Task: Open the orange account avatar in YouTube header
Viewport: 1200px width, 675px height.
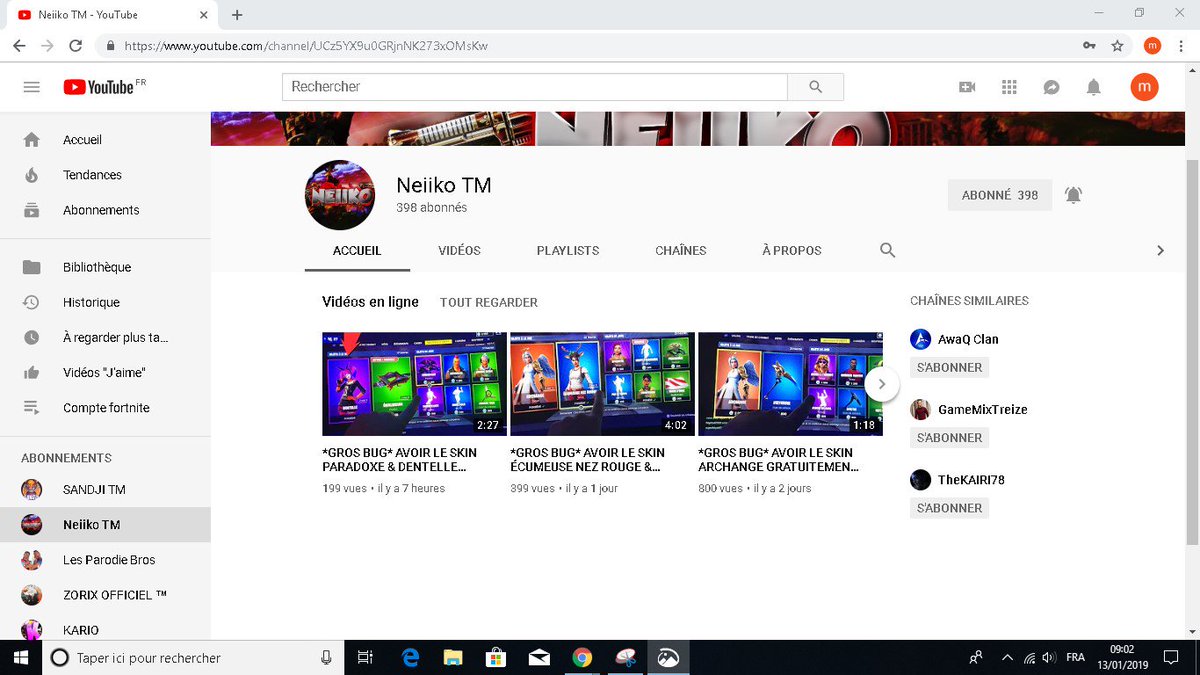Action: pos(1145,87)
